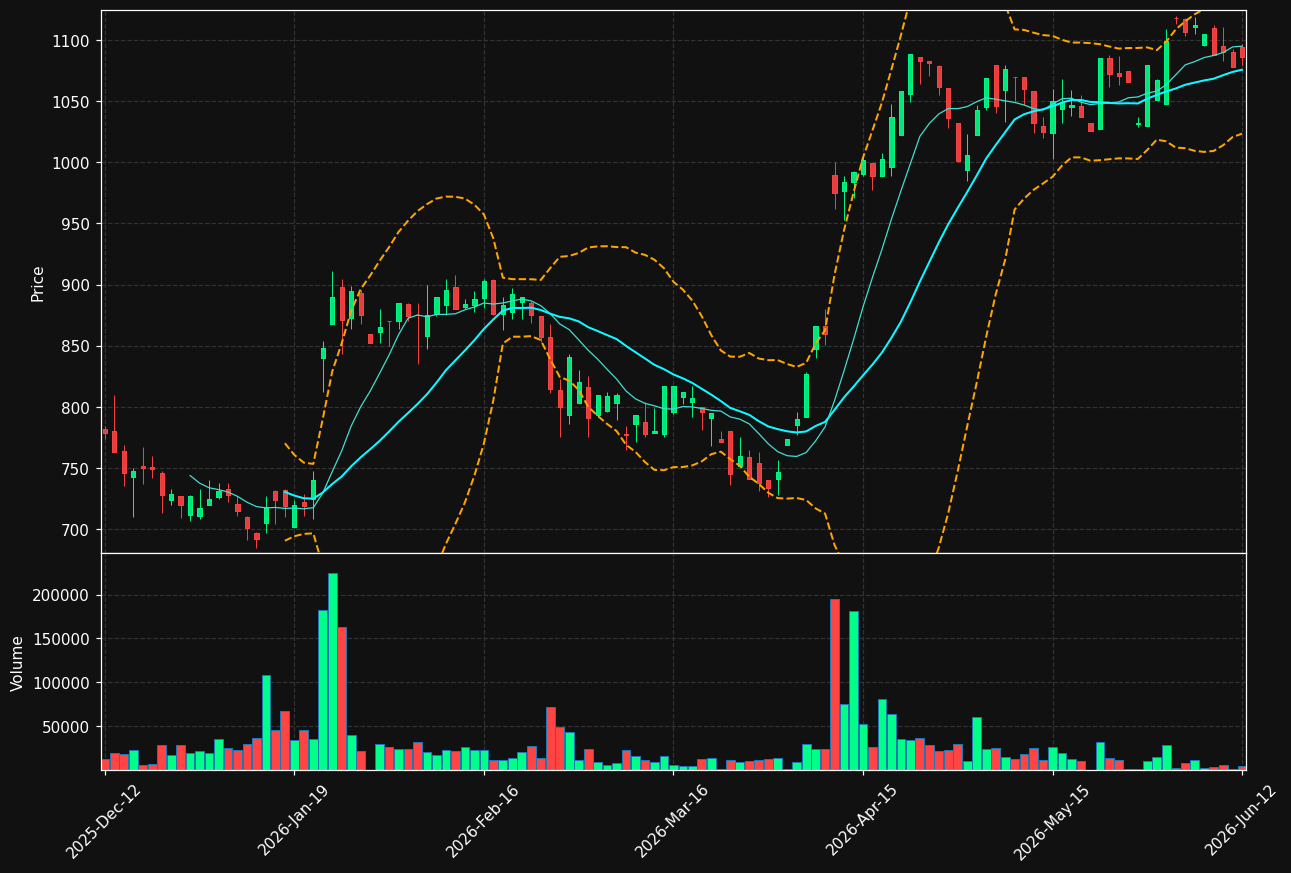
Task: Click the 2026-May-15 date label
Action: (x=1051, y=821)
